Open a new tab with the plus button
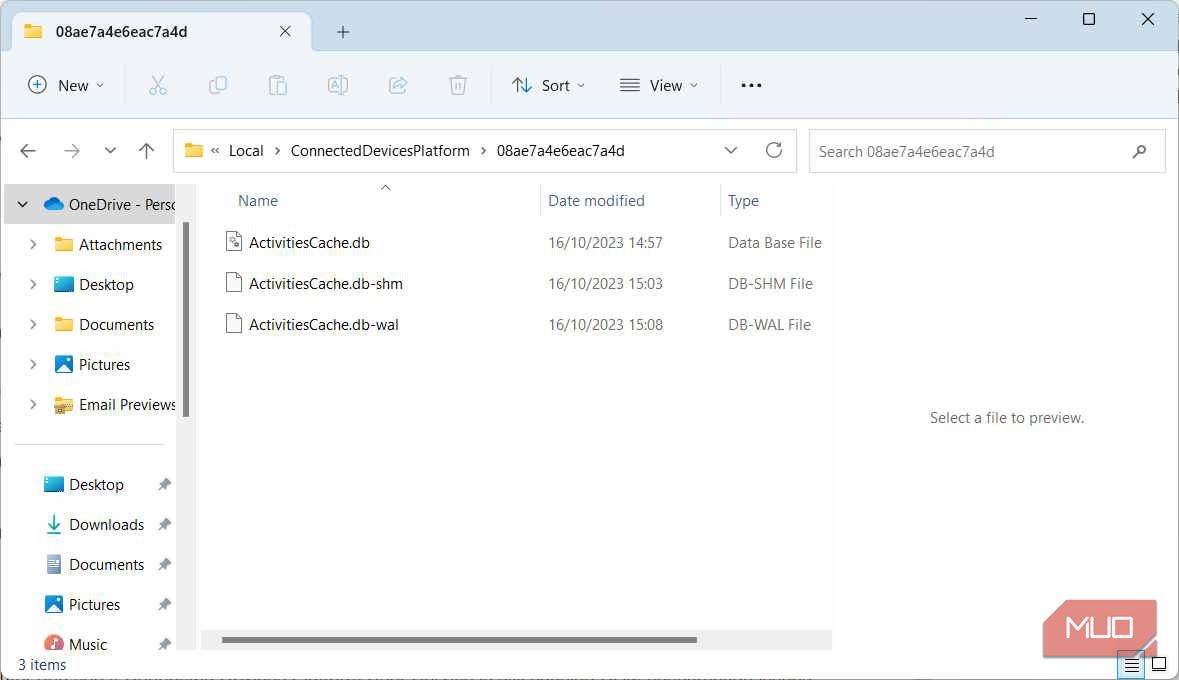 [x=343, y=31]
